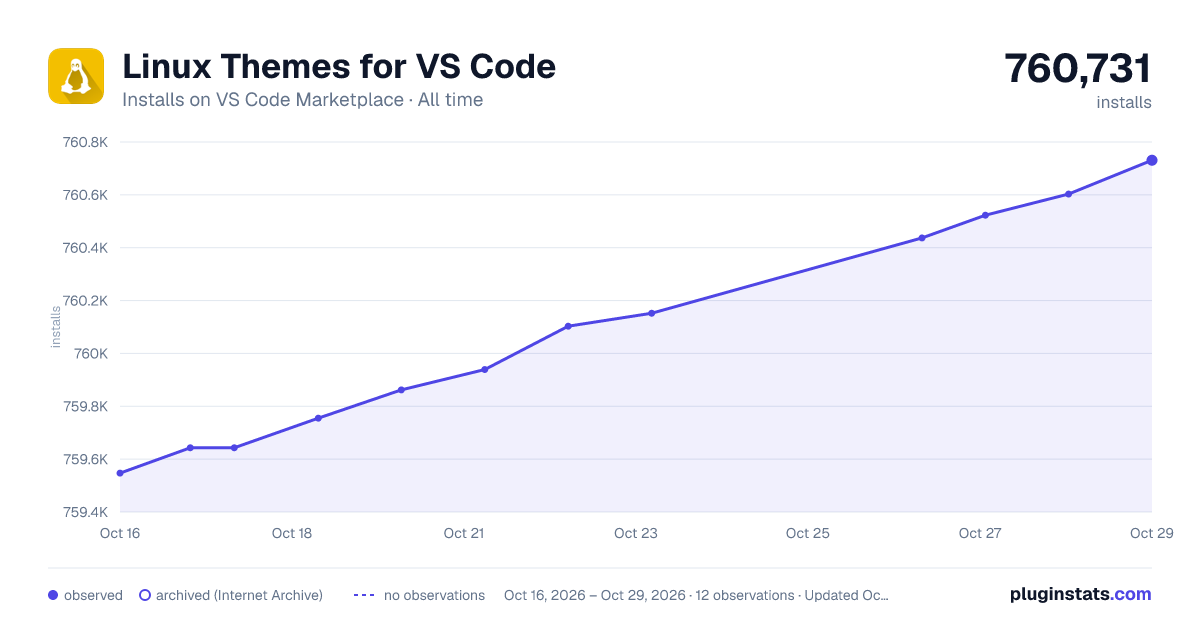Click the 760K y-axis label

pyautogui.click(x=90, y=354)
